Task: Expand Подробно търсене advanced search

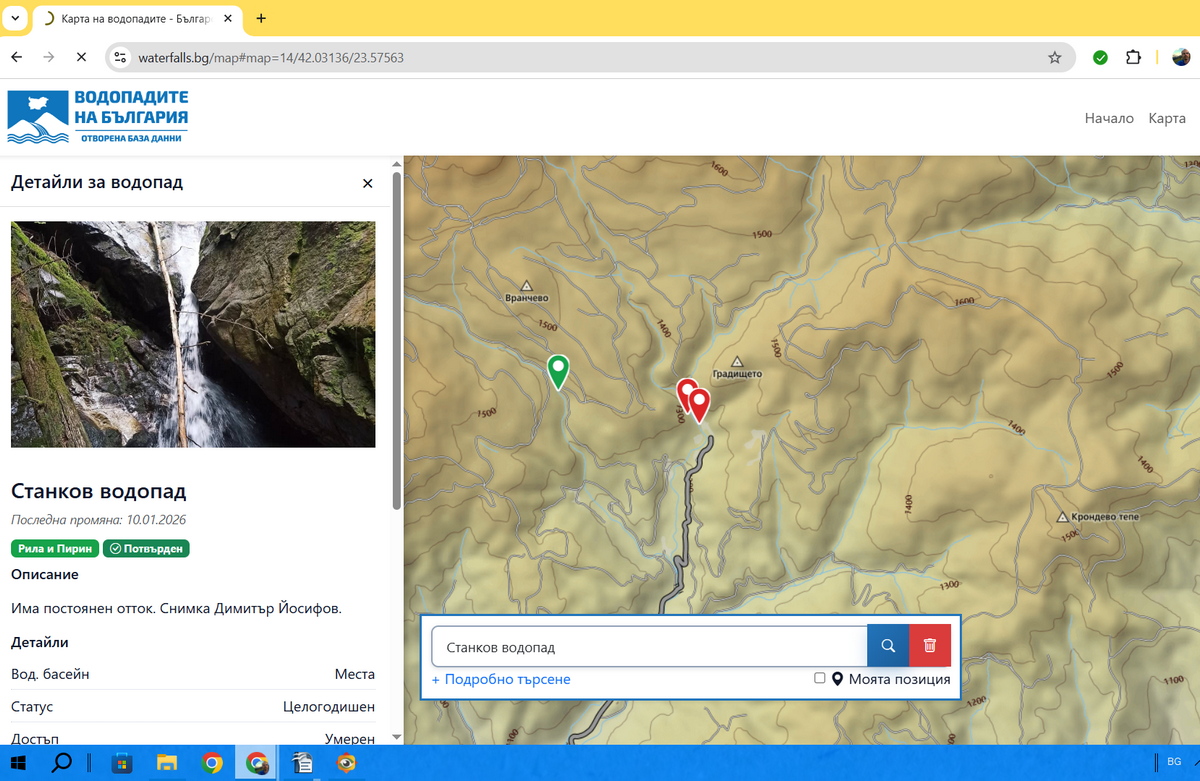Action: (501, 680)
